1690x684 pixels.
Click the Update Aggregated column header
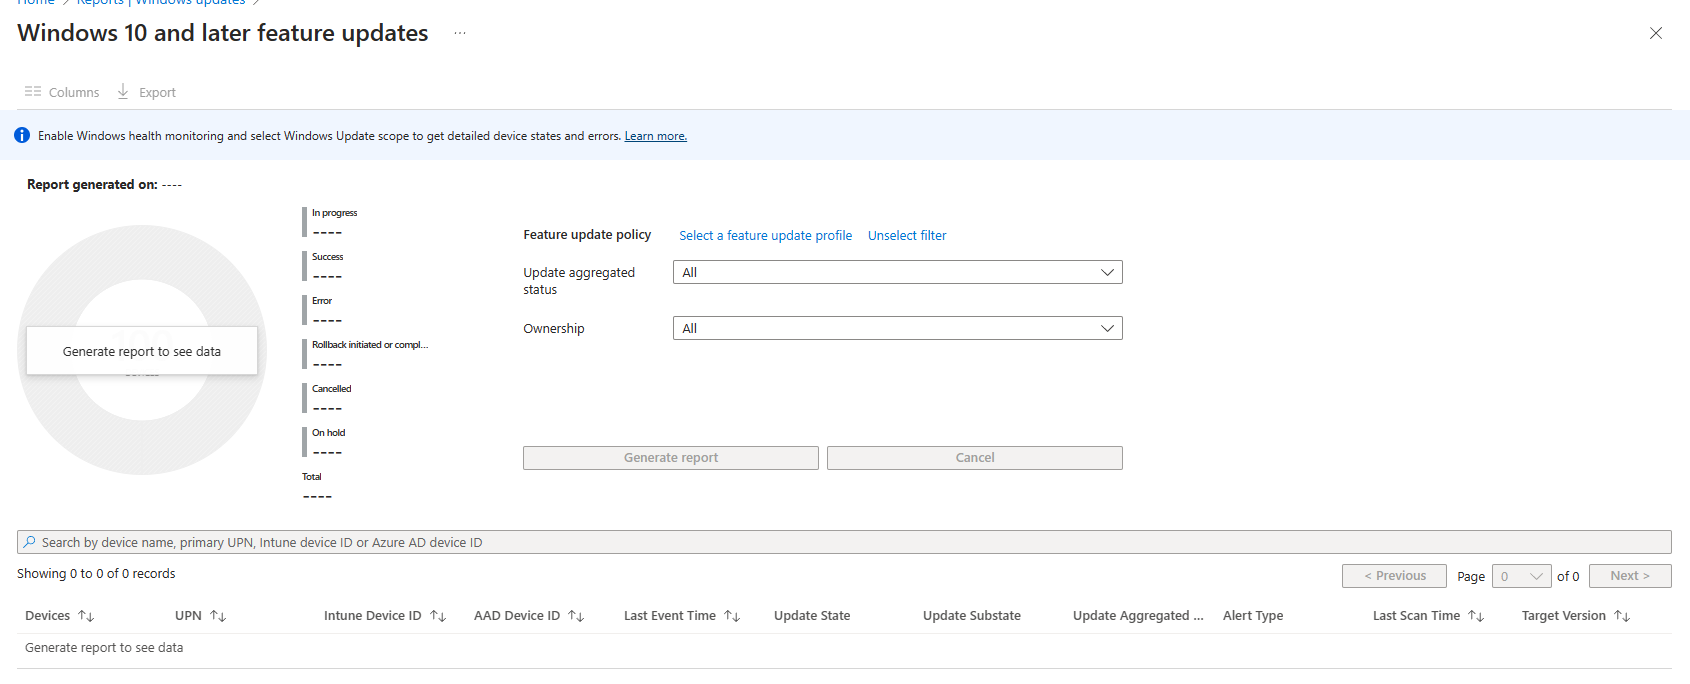coord(1138,616)
